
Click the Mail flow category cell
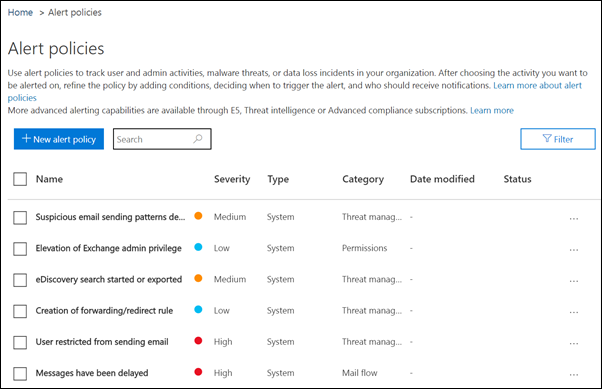(x=359, y=373)
